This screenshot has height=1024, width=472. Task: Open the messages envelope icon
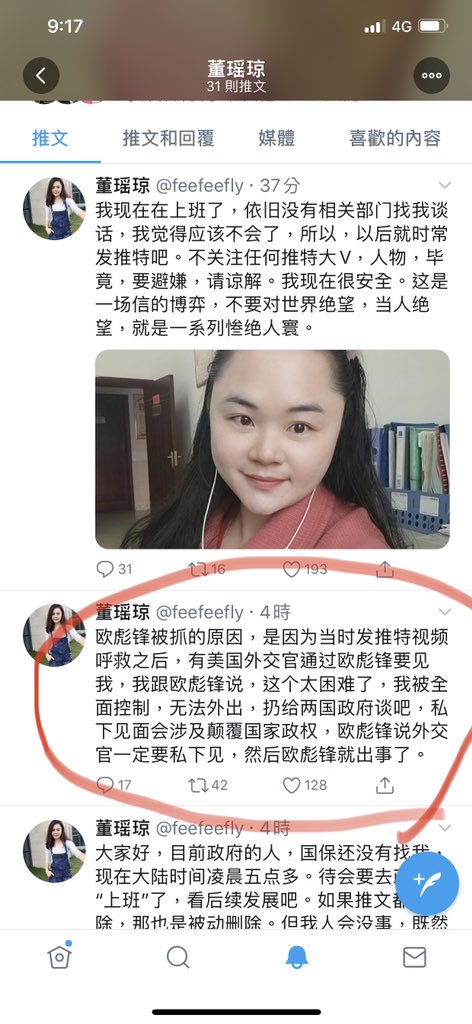click(415, 957)
